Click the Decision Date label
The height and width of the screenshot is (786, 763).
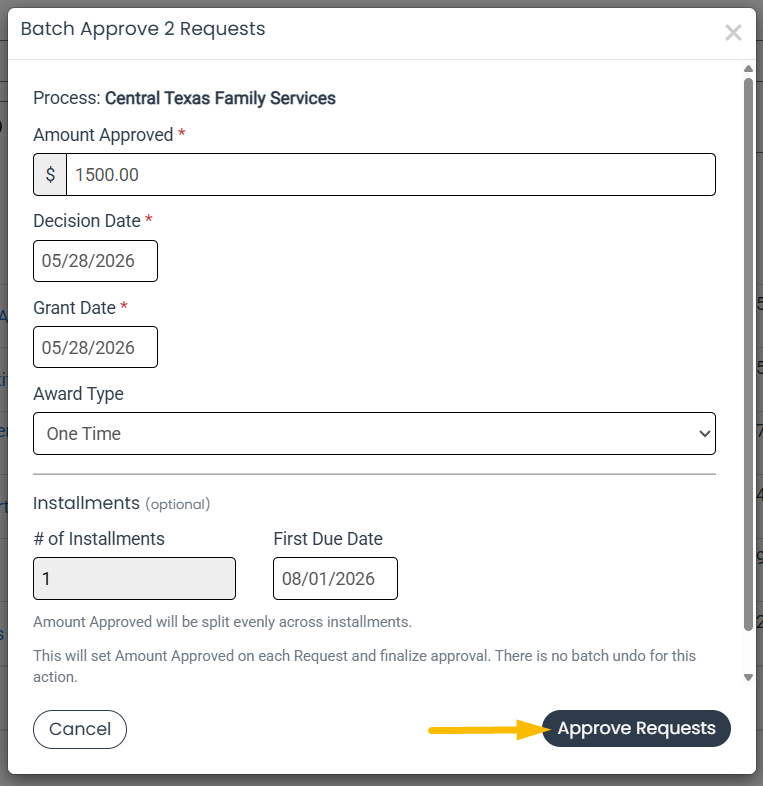click(x=87, y=221)
